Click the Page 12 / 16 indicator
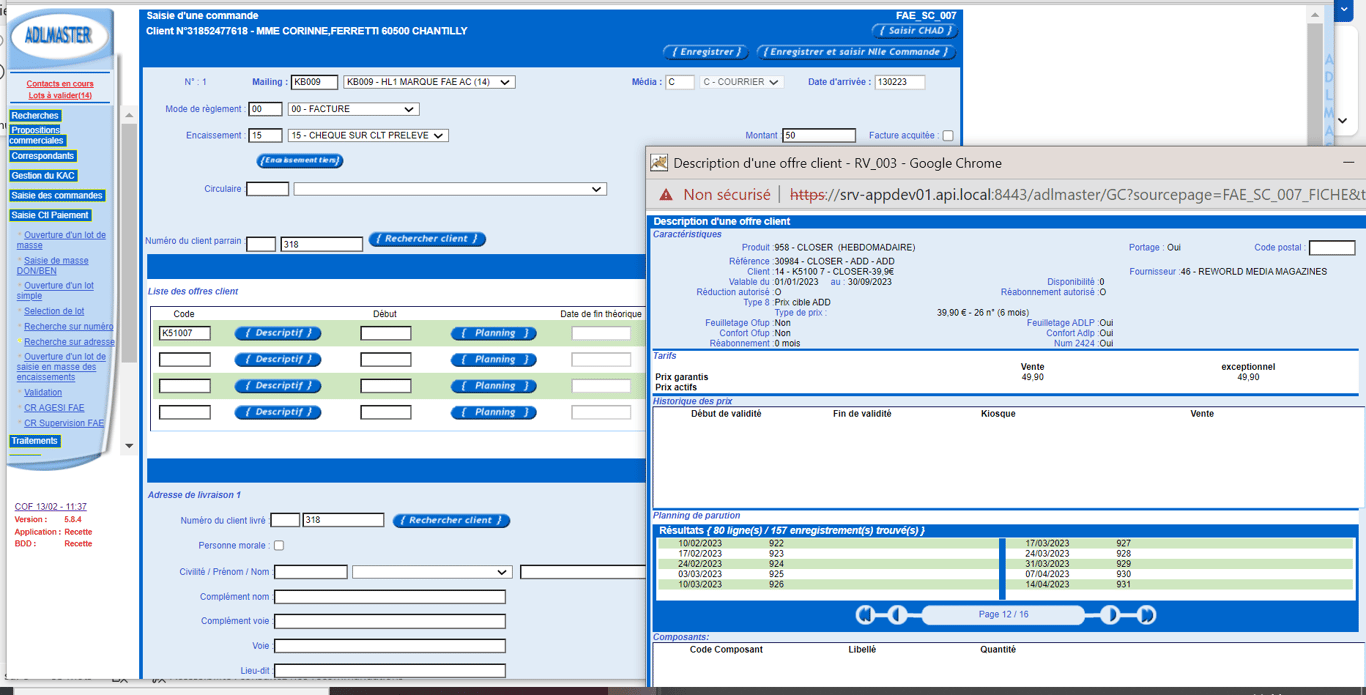The image size is (1366, 695). coord(1003,615)
